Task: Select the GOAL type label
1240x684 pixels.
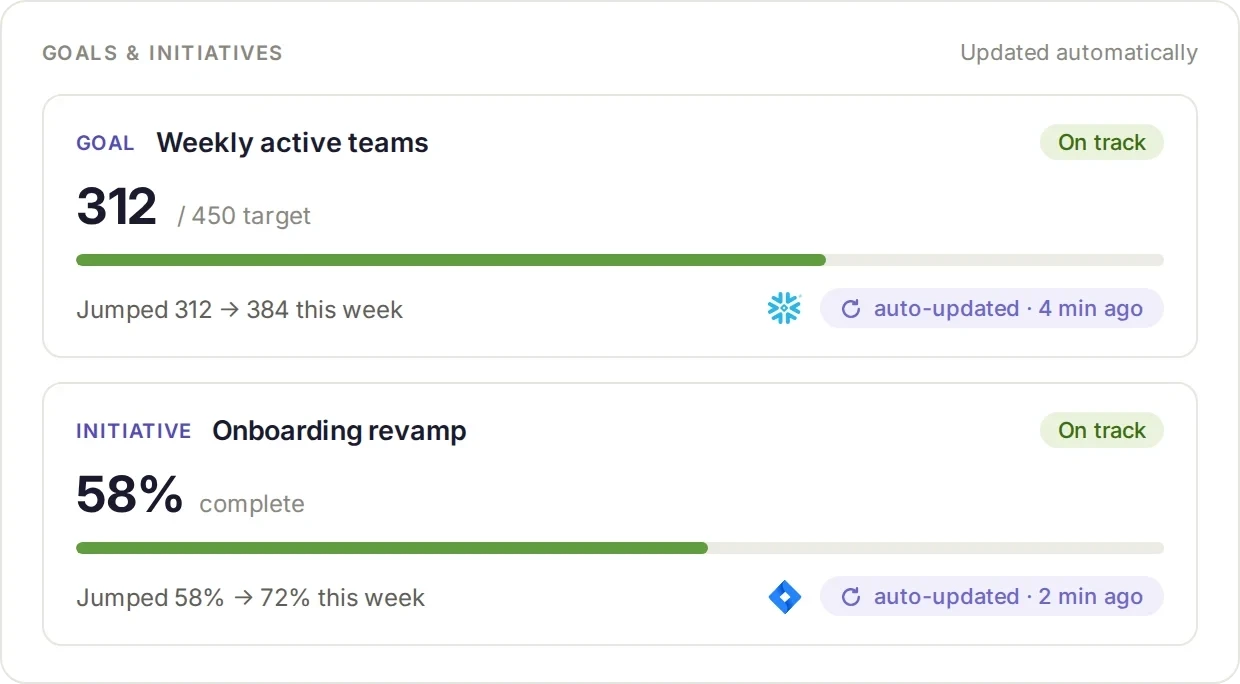Action: coord(105,143)
